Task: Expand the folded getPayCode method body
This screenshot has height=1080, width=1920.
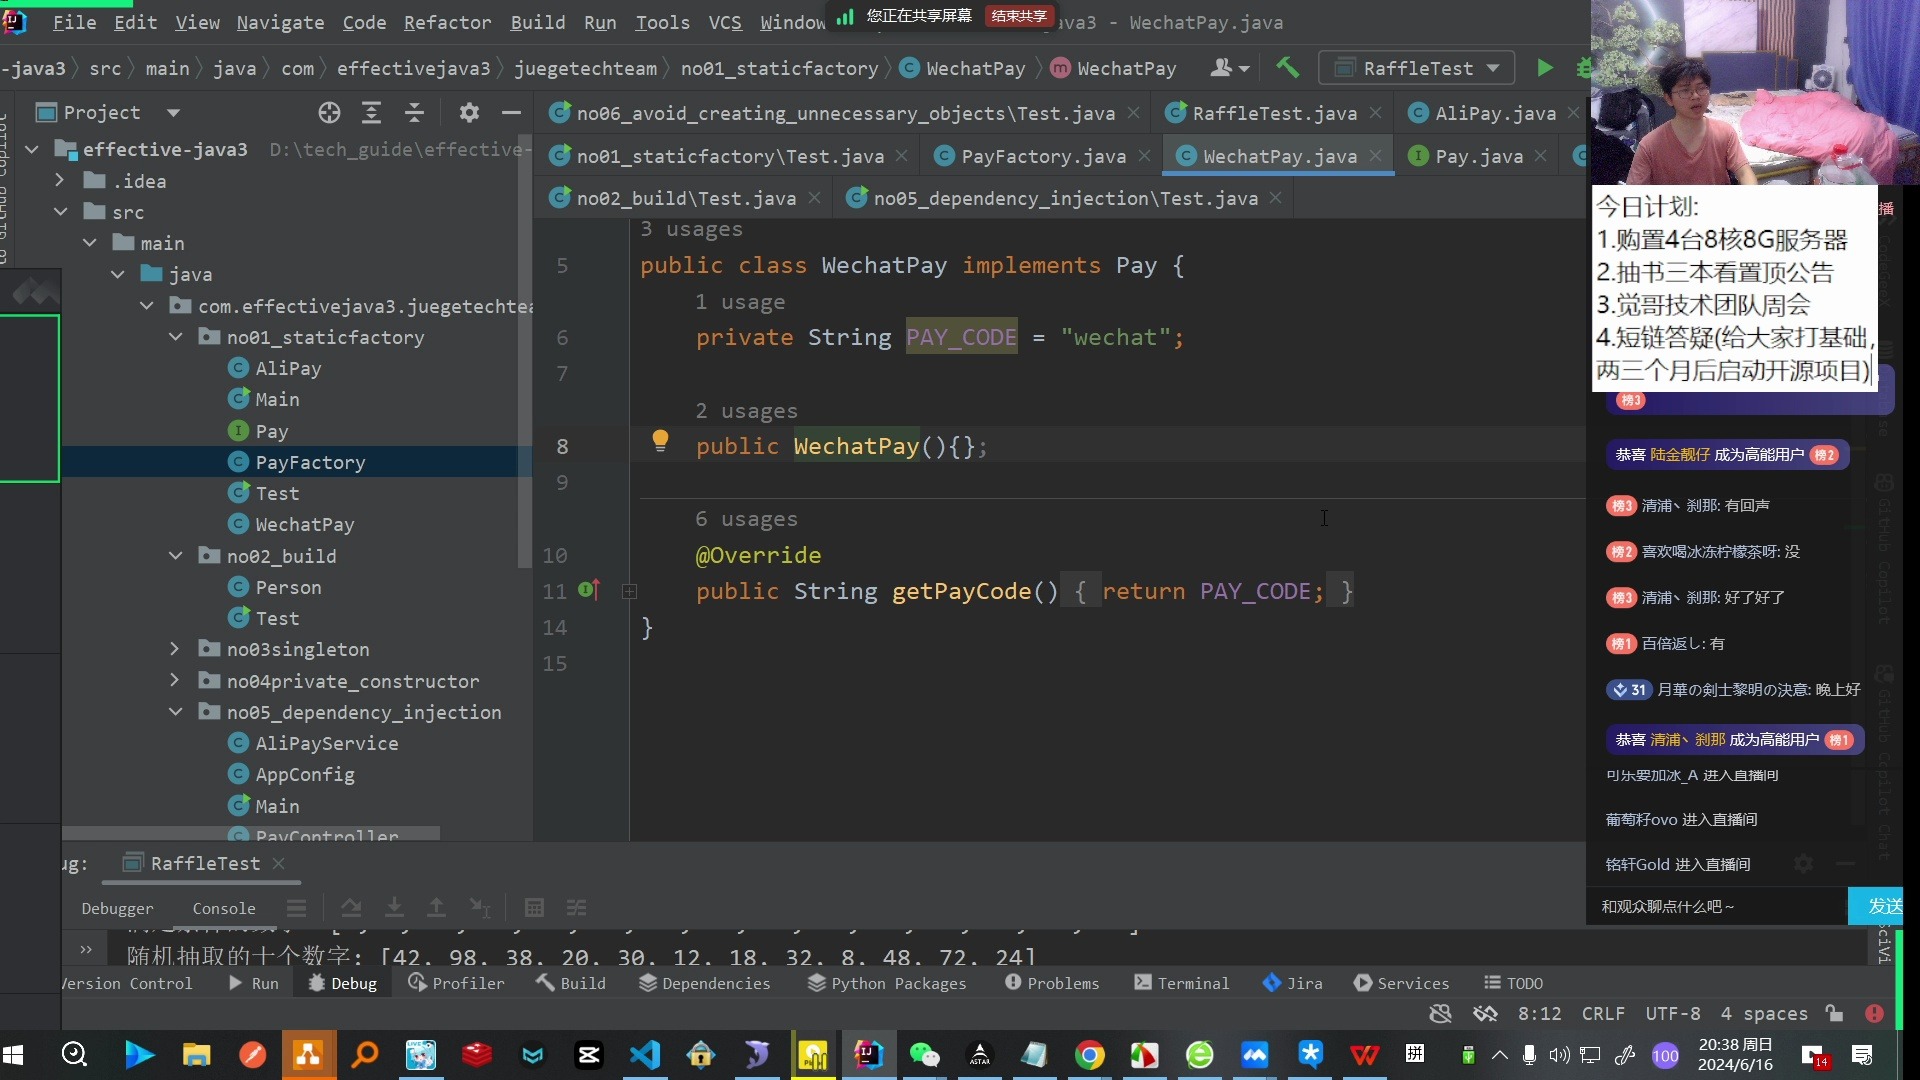Action: click(629, 591)
